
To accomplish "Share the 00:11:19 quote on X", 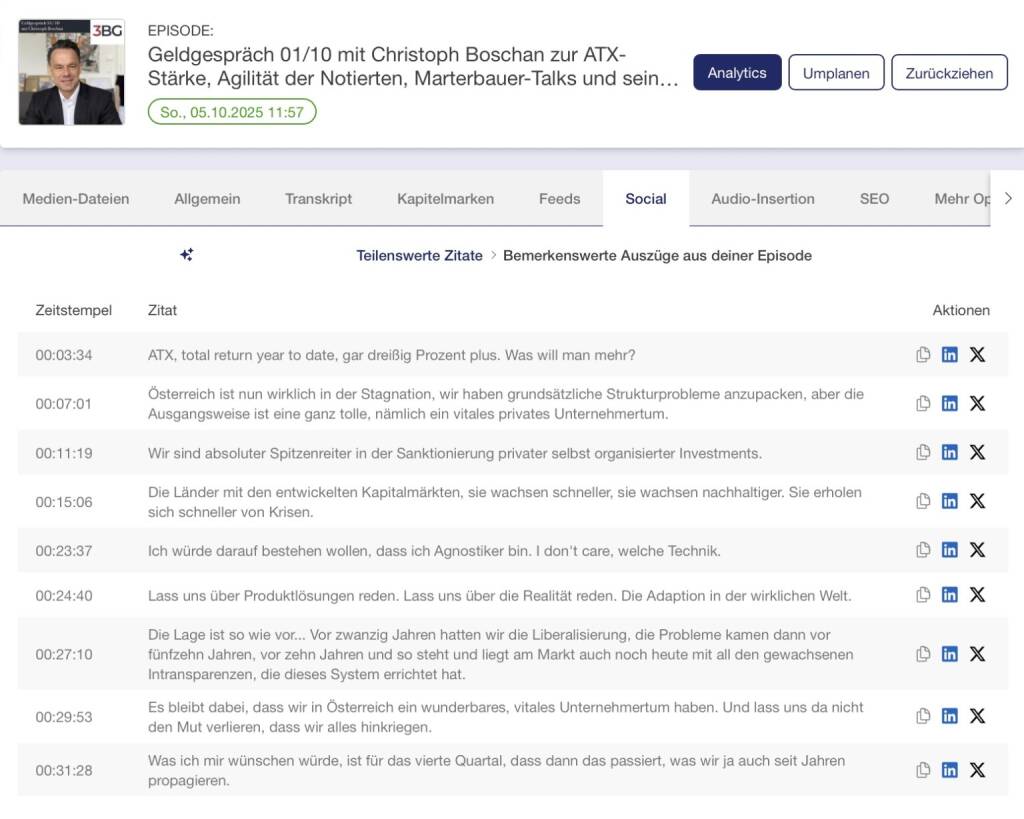I will pos(977,452).
